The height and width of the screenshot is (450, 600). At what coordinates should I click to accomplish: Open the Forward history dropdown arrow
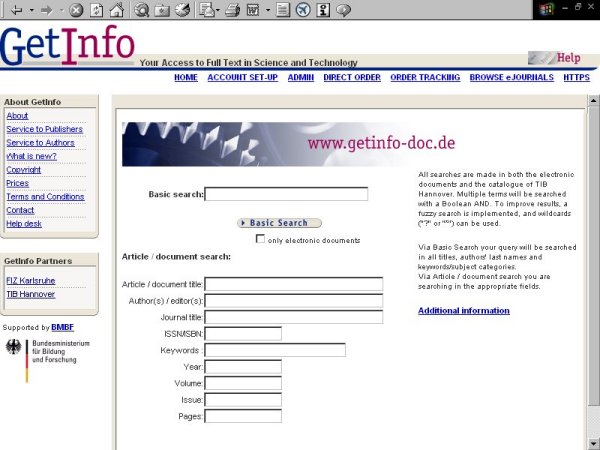62,10
